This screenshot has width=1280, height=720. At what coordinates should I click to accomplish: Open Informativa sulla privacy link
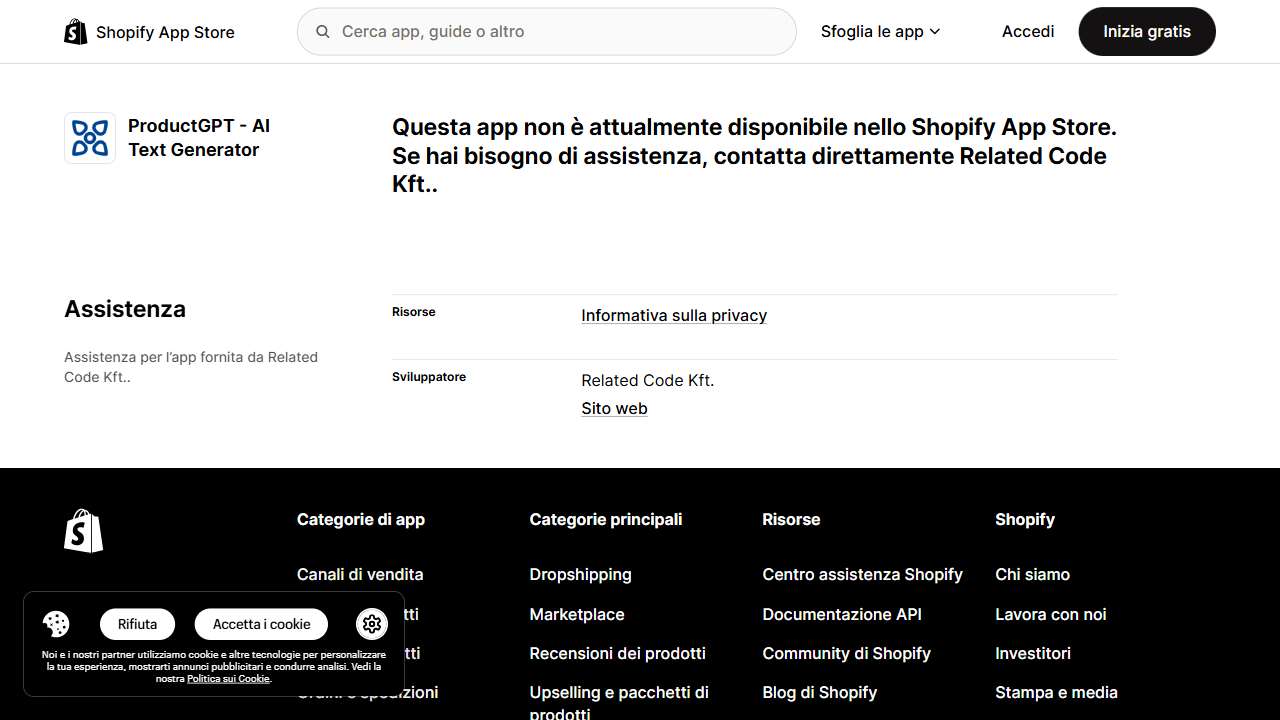click(674, 316)
